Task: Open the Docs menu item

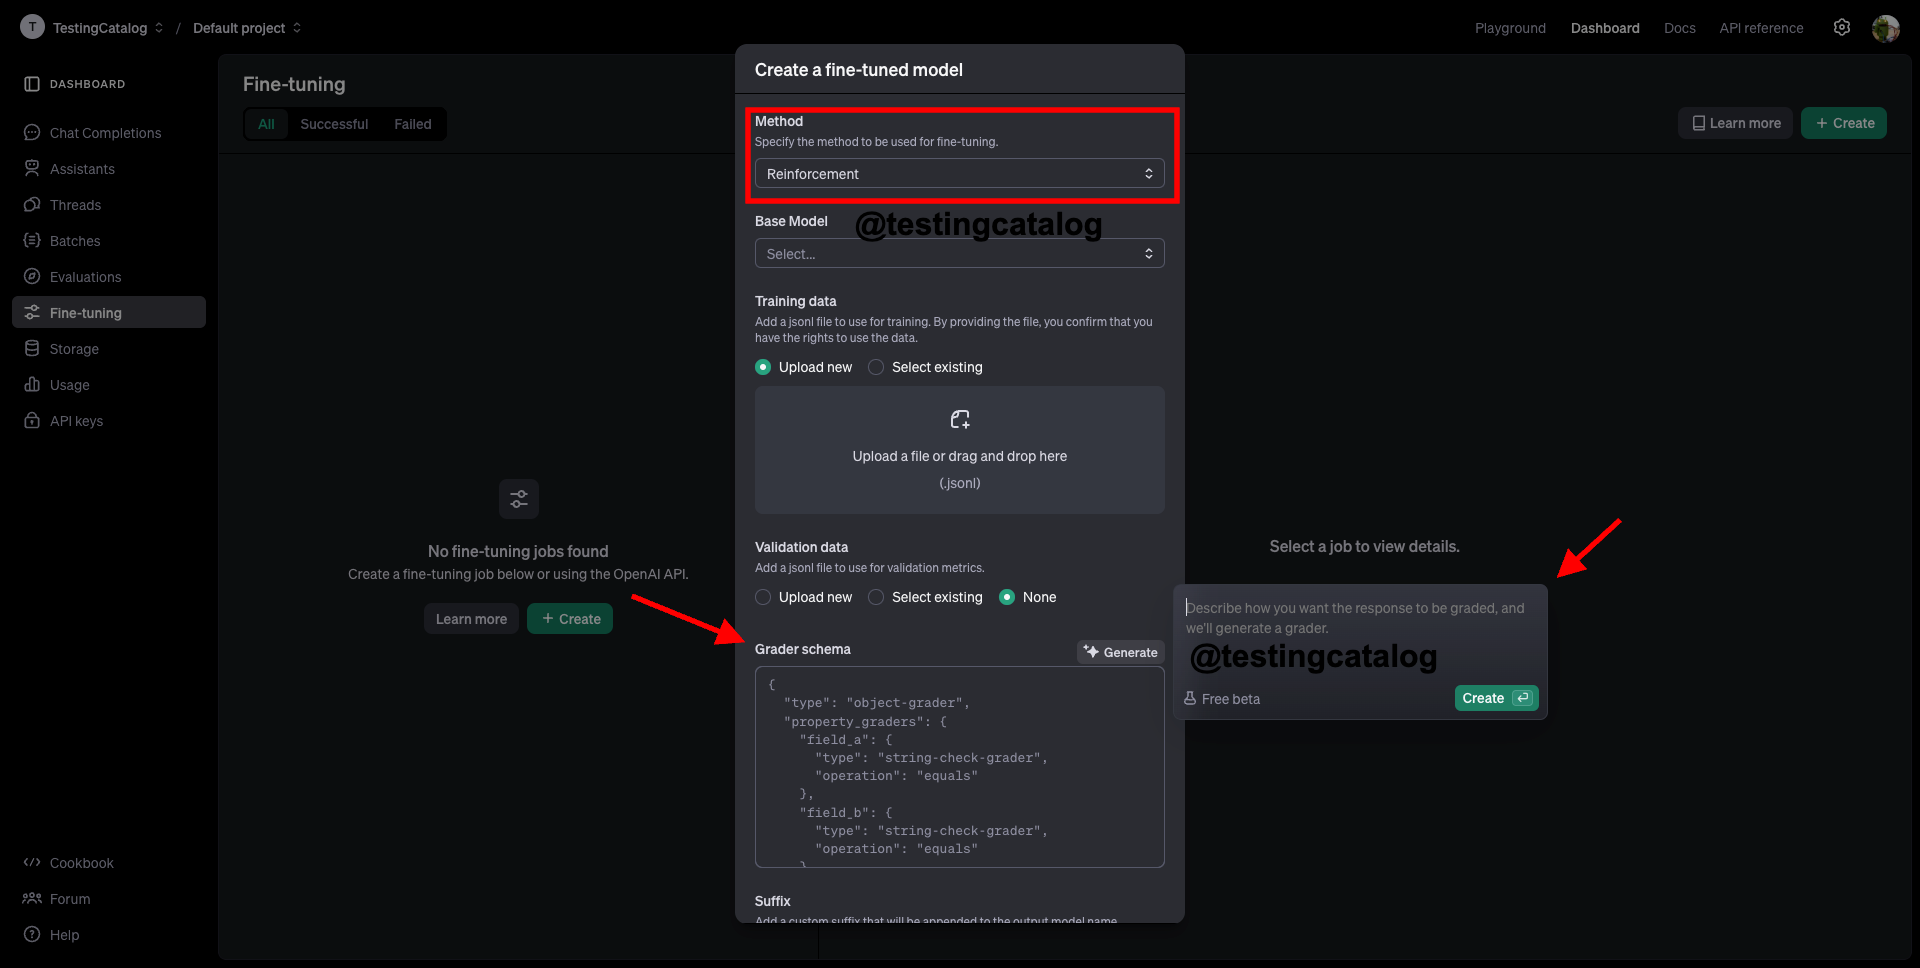Action: (x=1679, y=27)
